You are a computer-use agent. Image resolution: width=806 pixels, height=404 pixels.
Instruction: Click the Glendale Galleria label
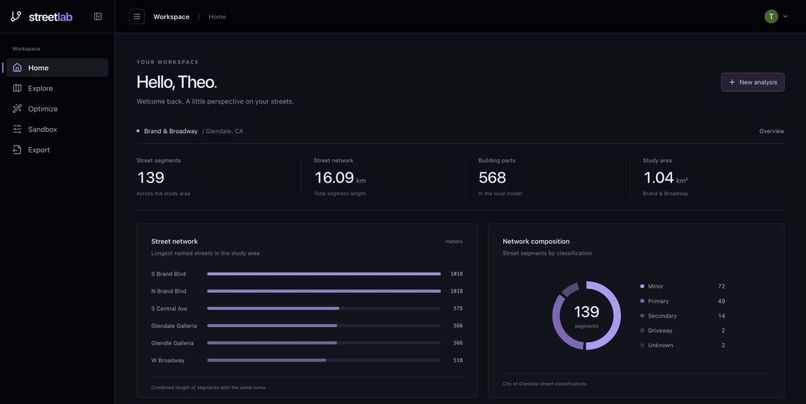(x=174, y=326)
